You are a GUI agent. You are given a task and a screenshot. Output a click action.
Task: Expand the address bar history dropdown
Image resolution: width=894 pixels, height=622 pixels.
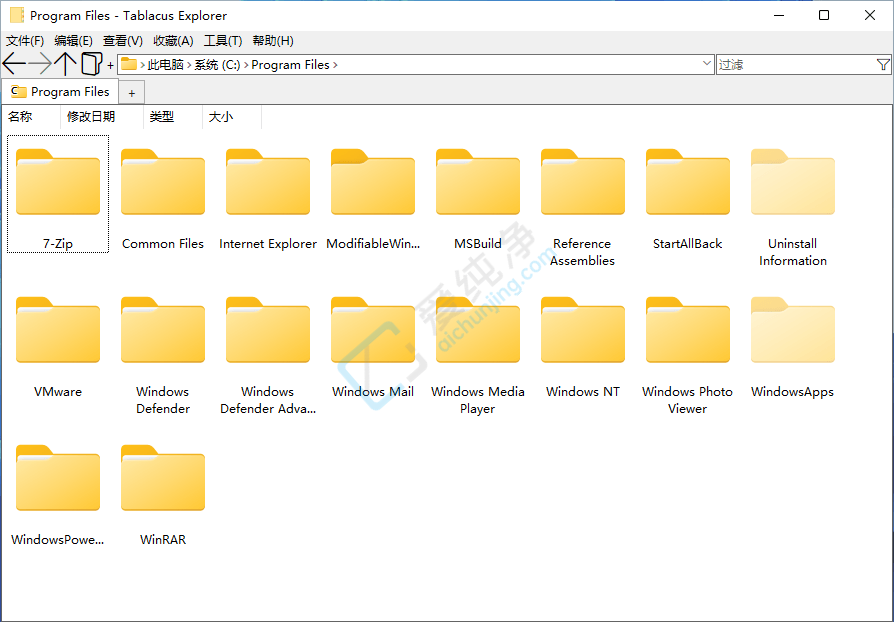706,64
